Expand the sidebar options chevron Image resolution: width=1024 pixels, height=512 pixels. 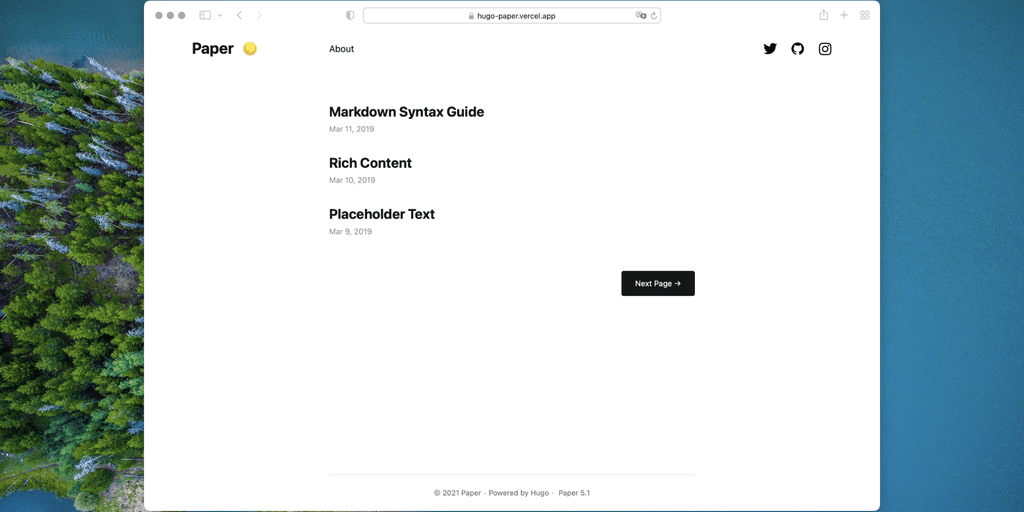219,15
